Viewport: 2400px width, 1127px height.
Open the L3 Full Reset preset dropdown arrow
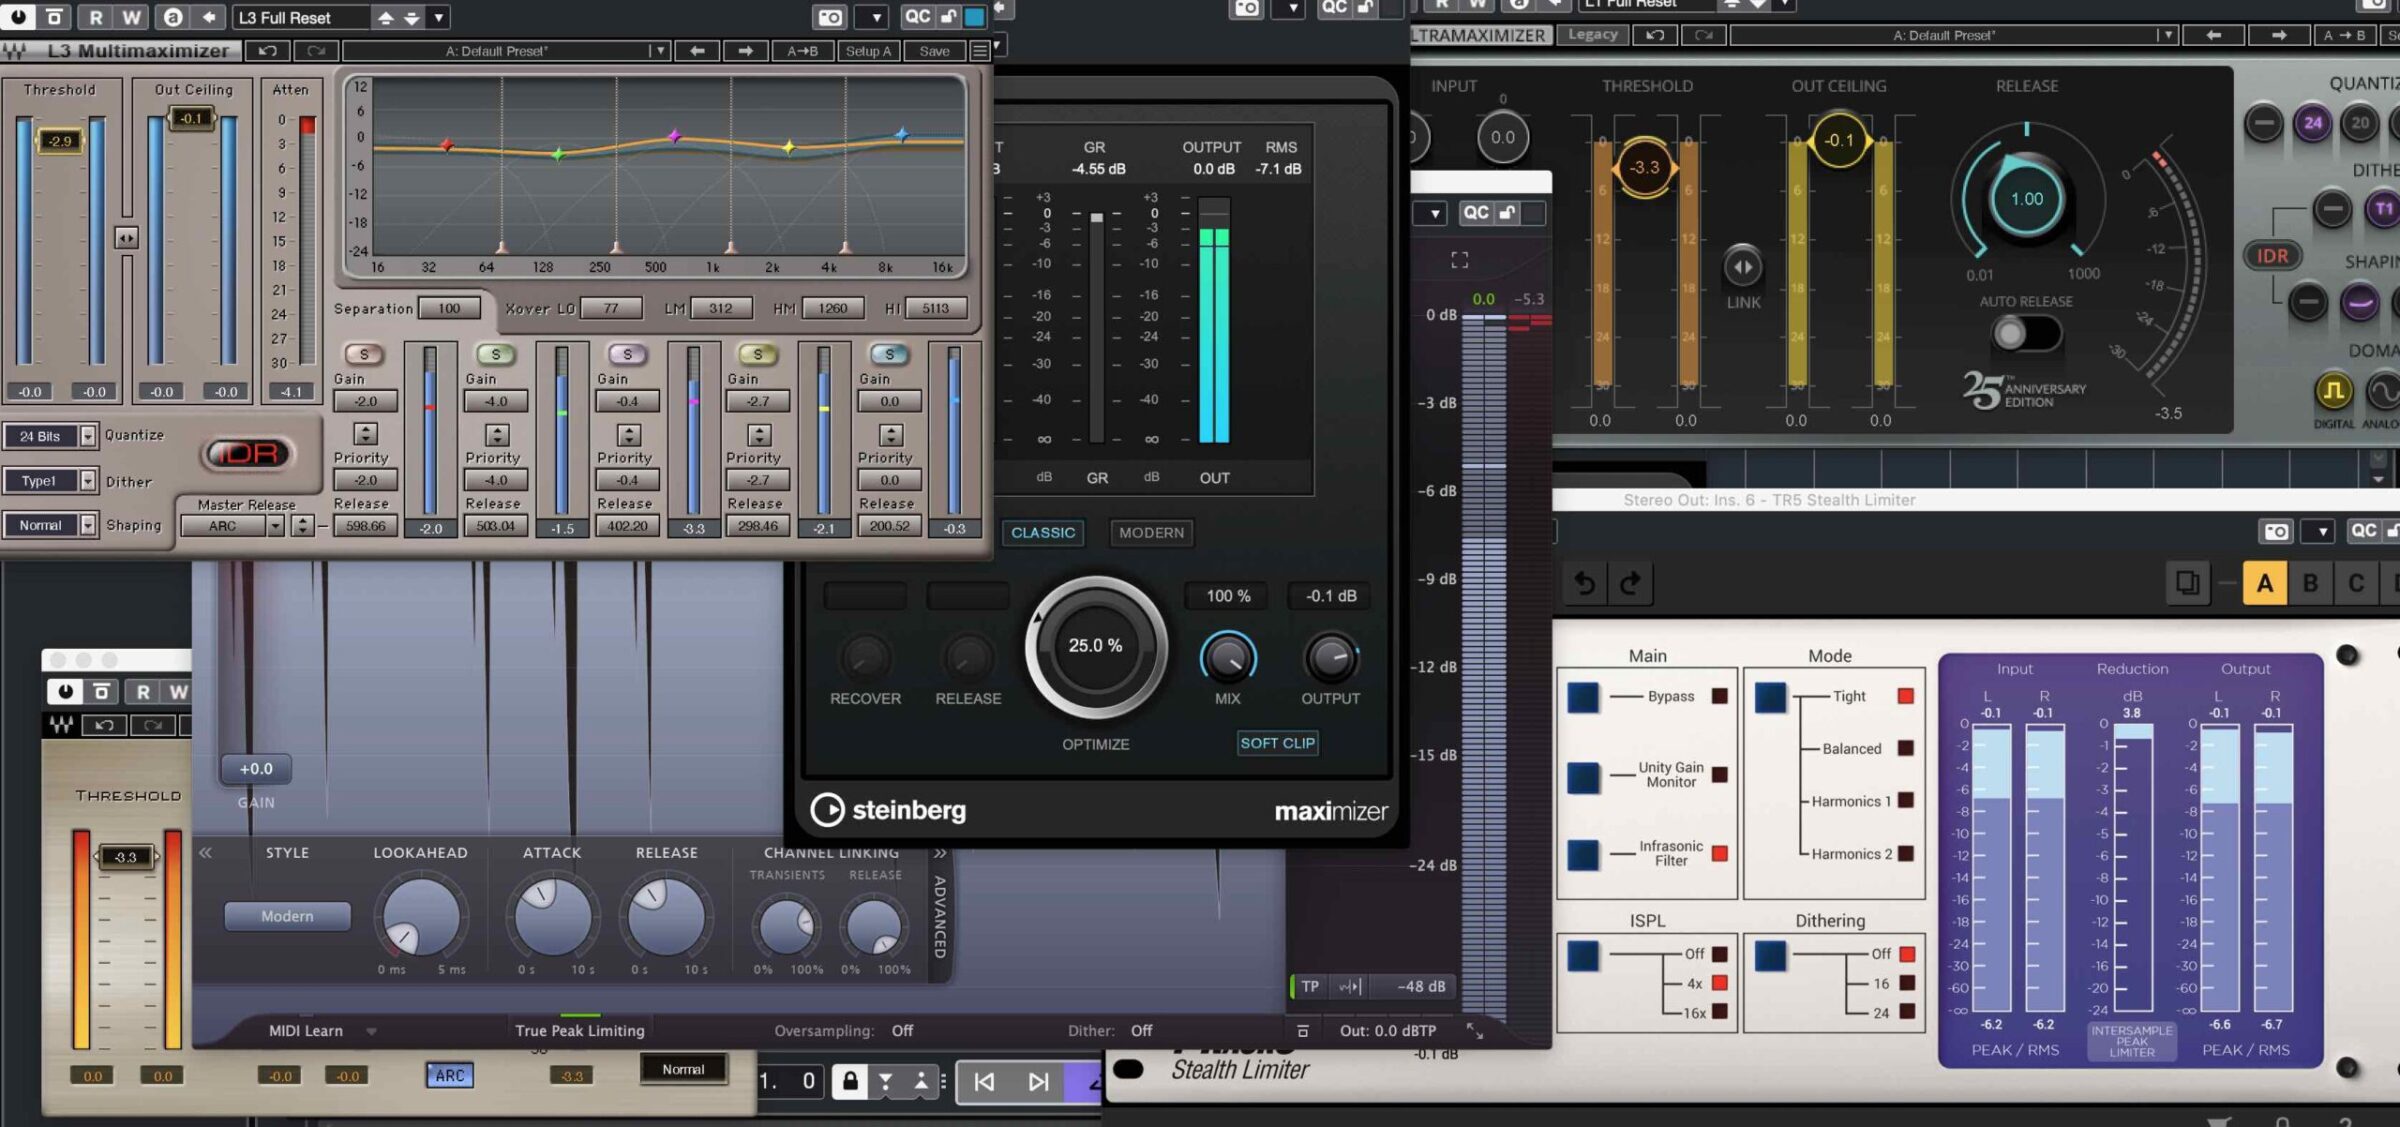coord(438,17)
